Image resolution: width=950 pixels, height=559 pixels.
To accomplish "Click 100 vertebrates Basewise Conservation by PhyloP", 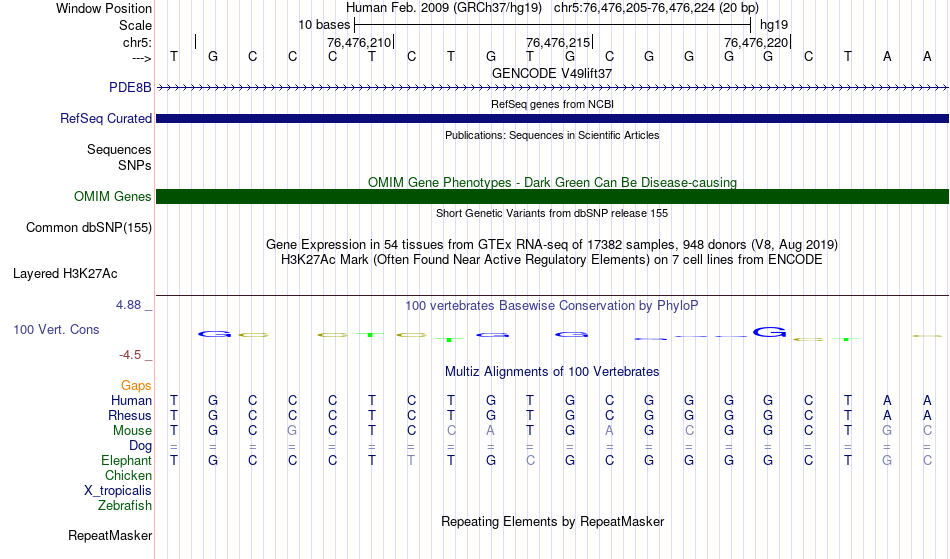I will click(x=552, y=305).
